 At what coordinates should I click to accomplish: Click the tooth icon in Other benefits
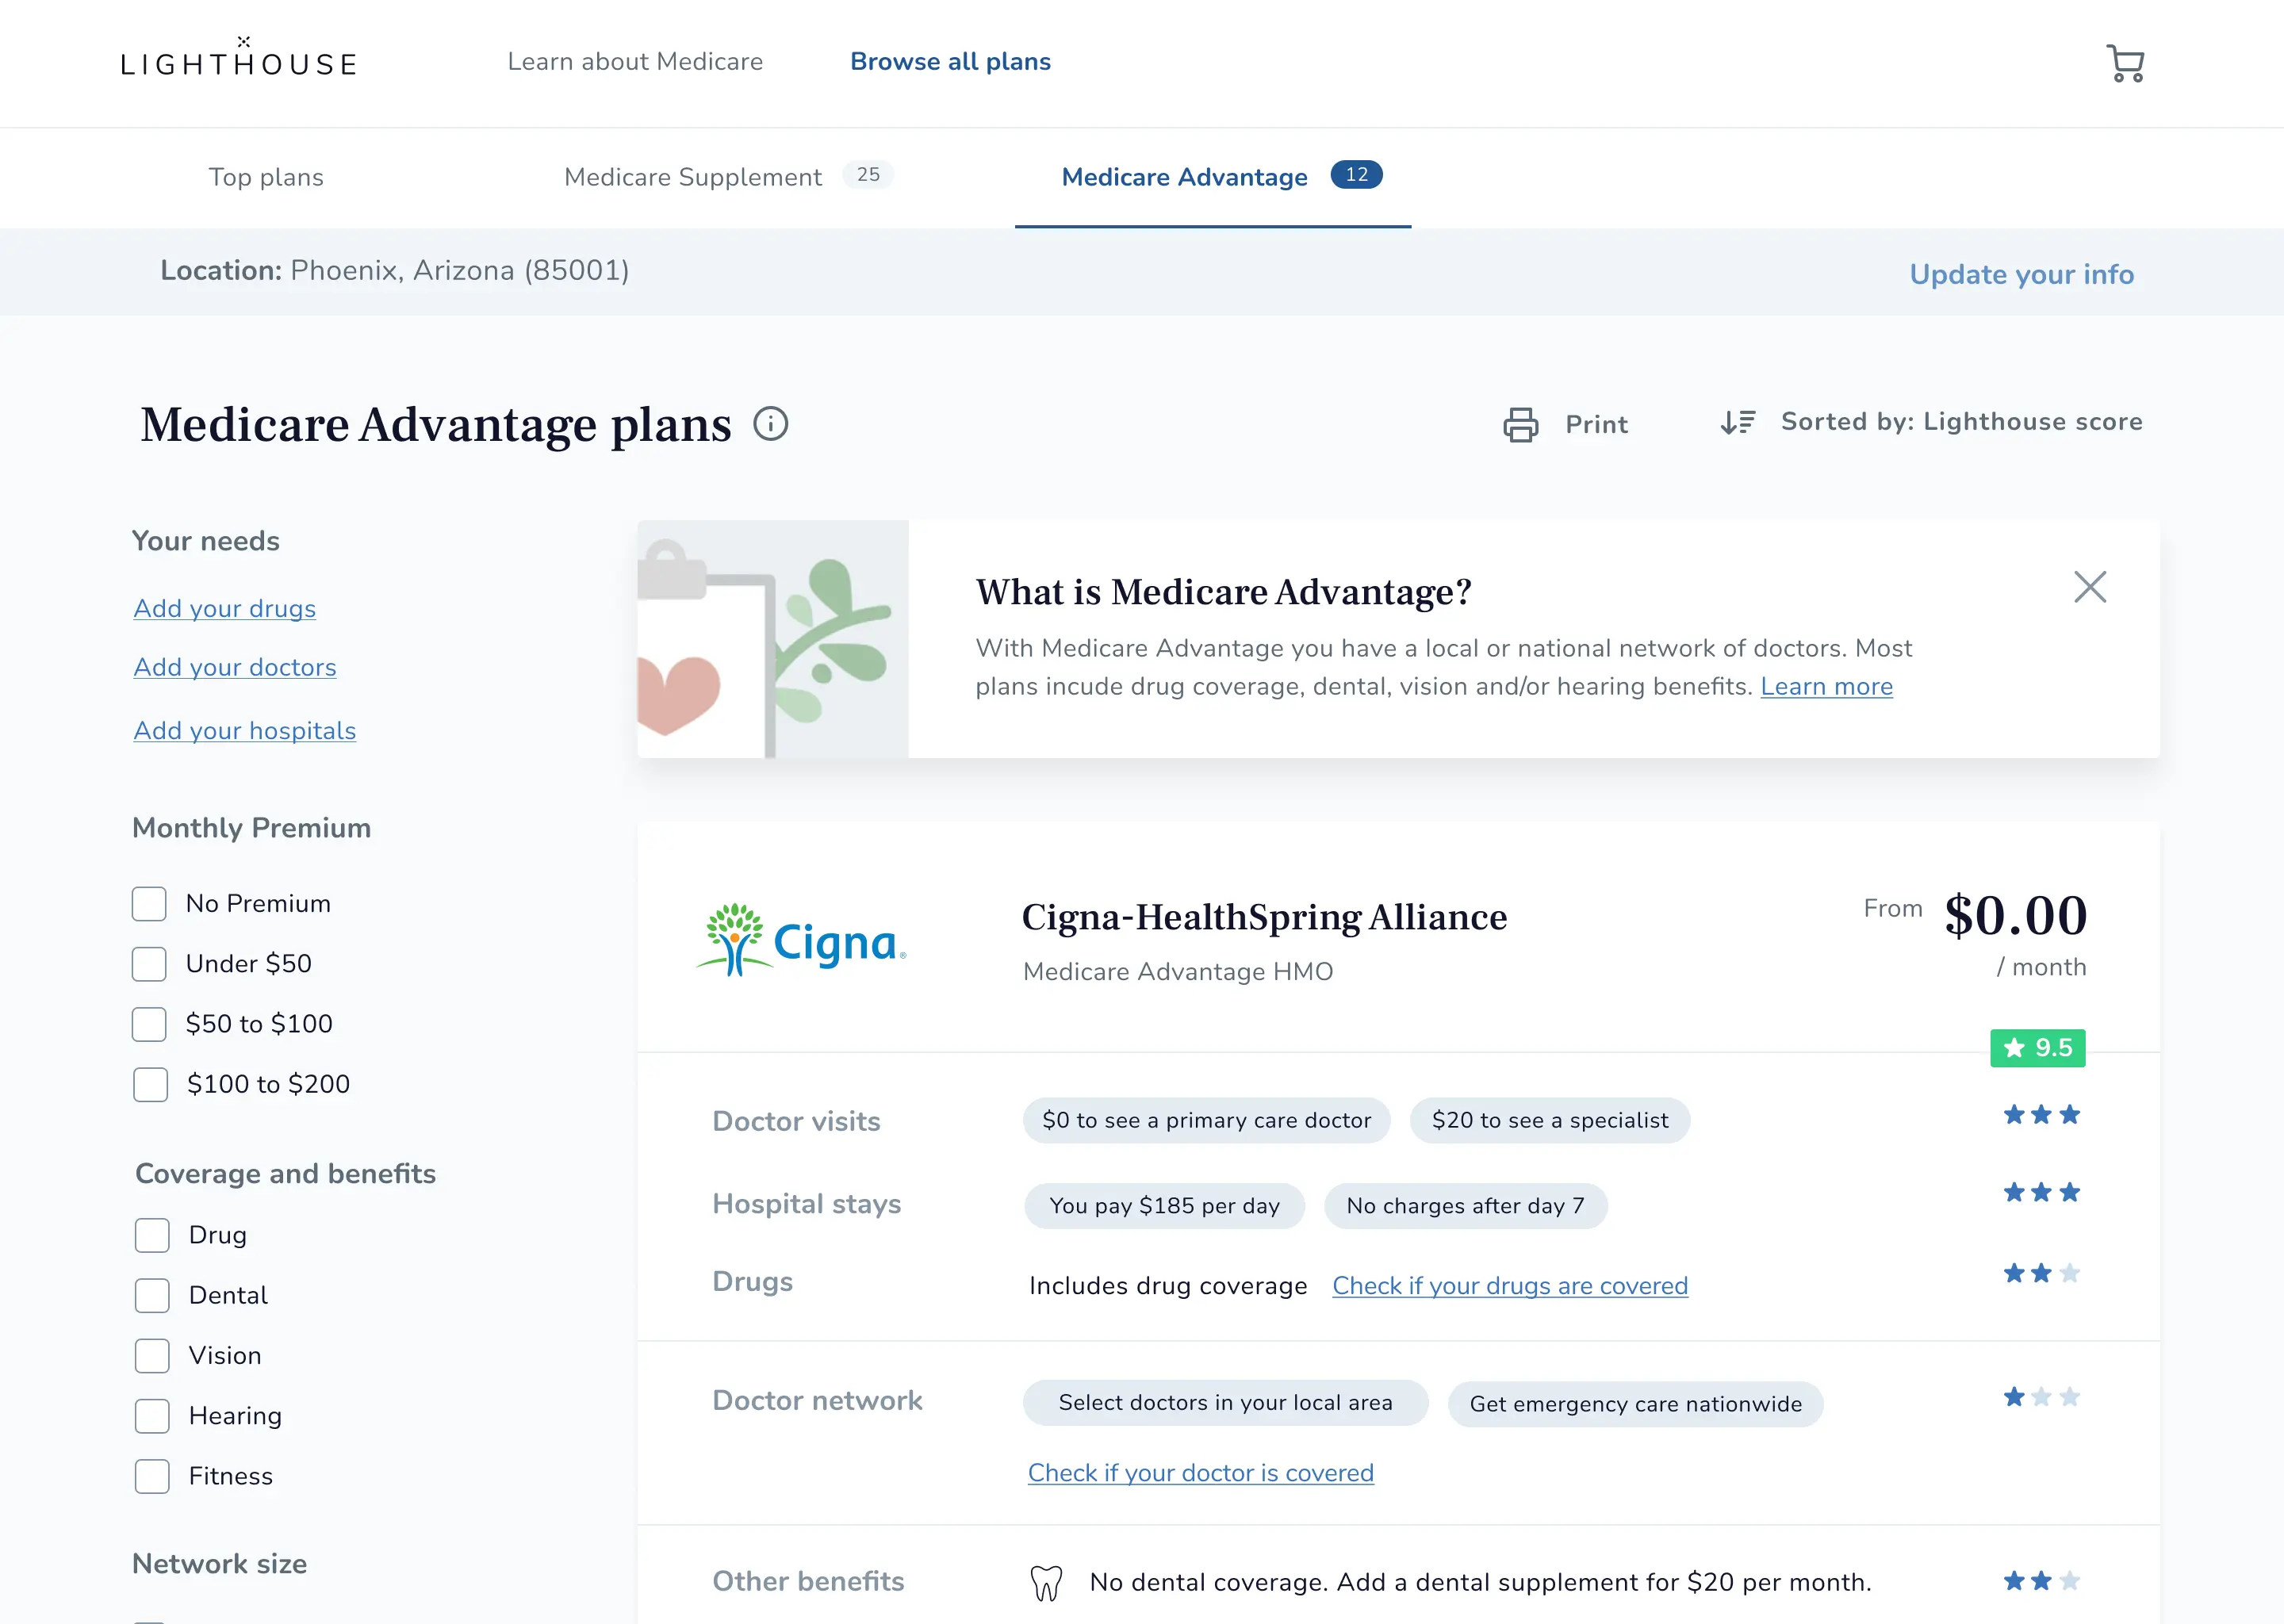click(x=1046, y=1582)
